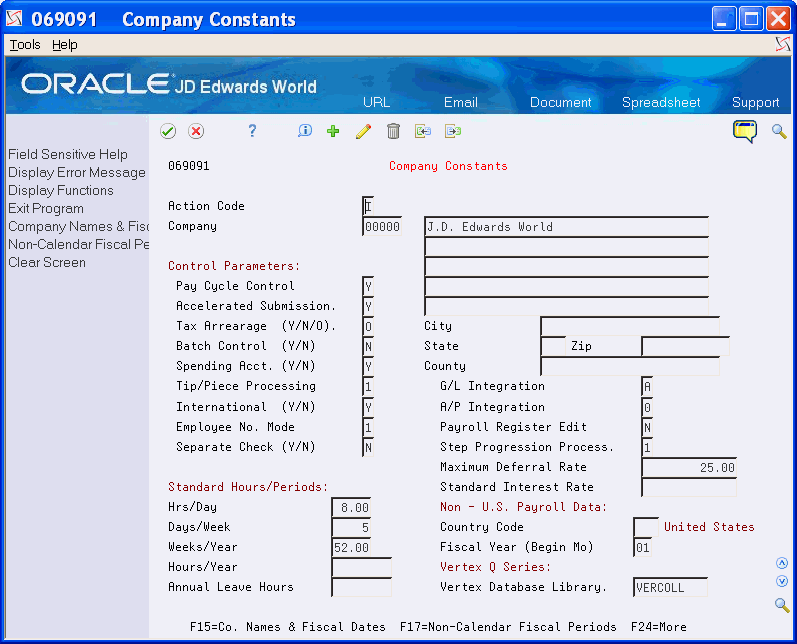Click the top-right magnifier search icon
The image size is (797, 644).
coord(779,131)
